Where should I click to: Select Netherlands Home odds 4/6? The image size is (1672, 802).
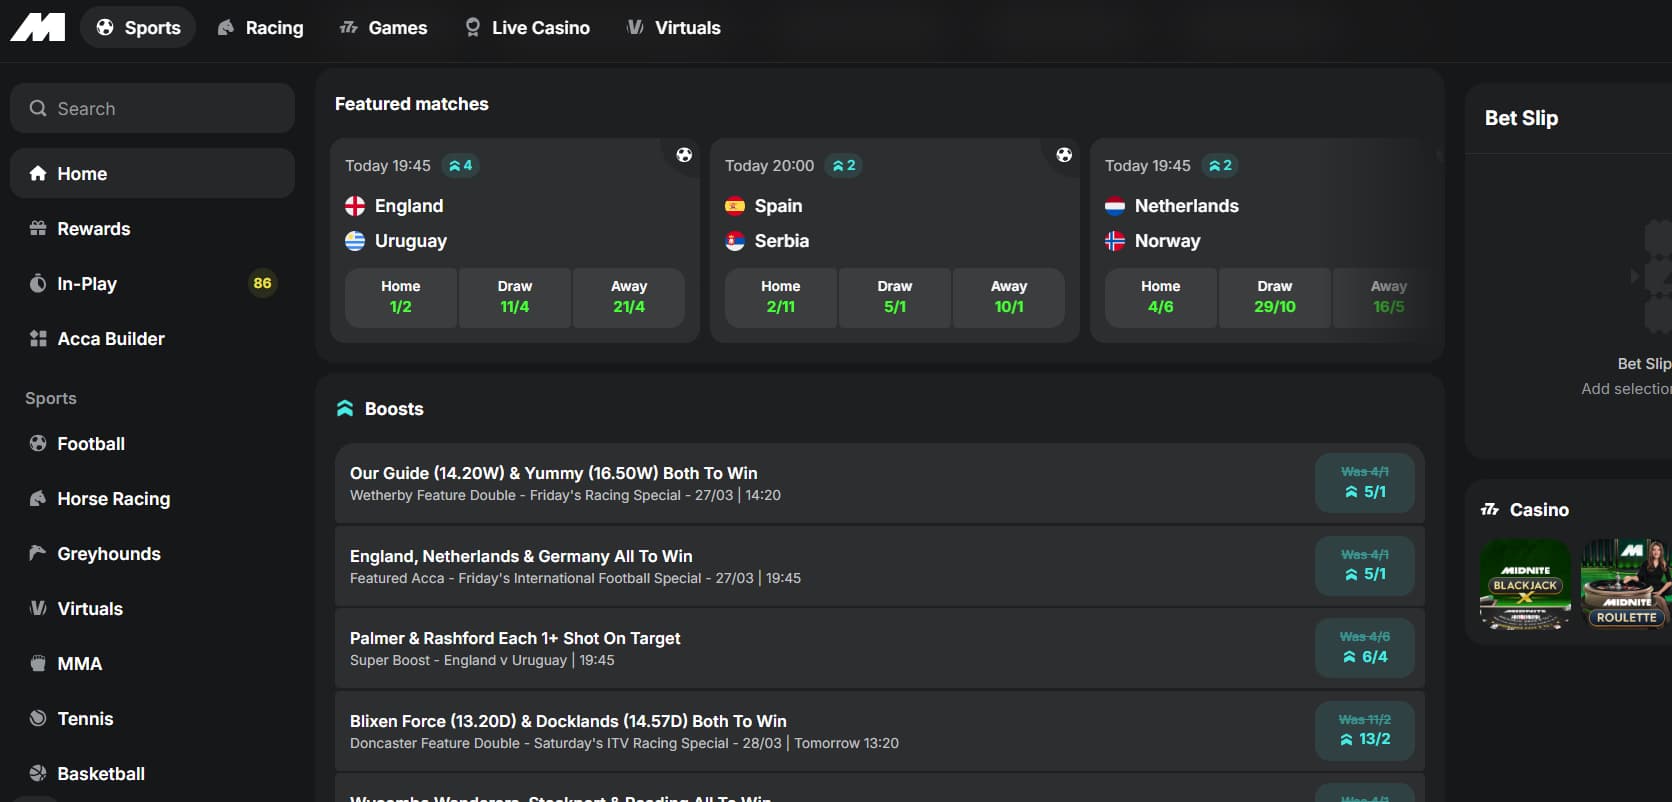pos(1160,297)
